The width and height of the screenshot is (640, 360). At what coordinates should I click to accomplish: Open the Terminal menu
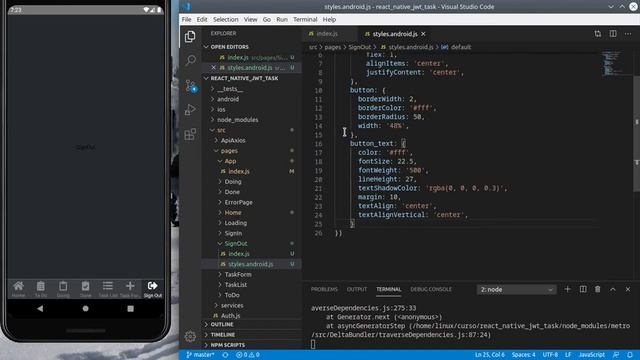pyautogui.click(x=305, y=19)
